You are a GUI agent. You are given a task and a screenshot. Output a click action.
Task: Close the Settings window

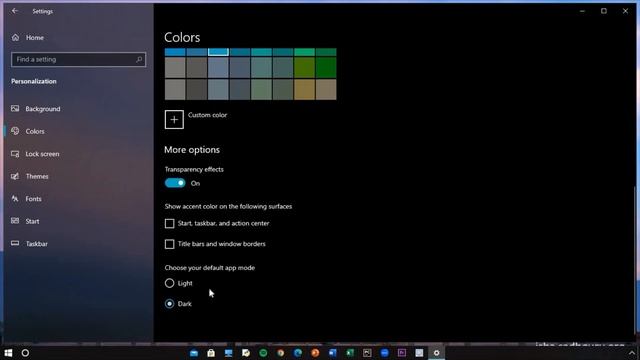(x=625, y=11)
